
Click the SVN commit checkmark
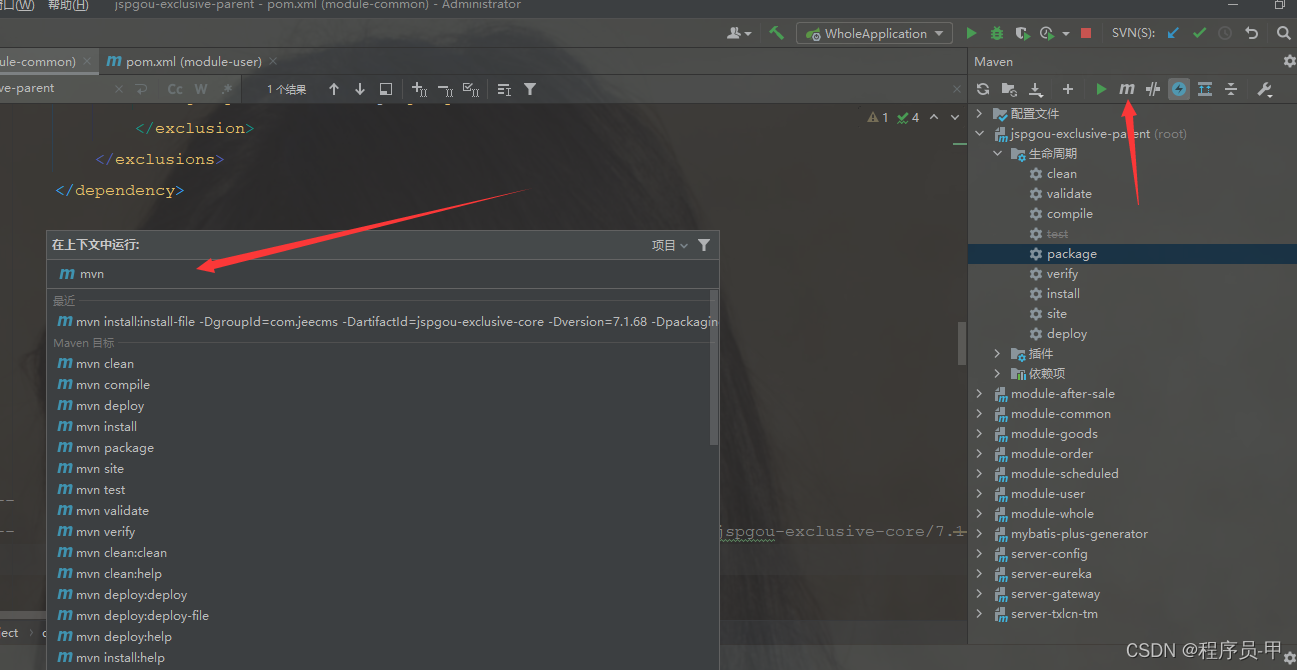click(1199, 33)
